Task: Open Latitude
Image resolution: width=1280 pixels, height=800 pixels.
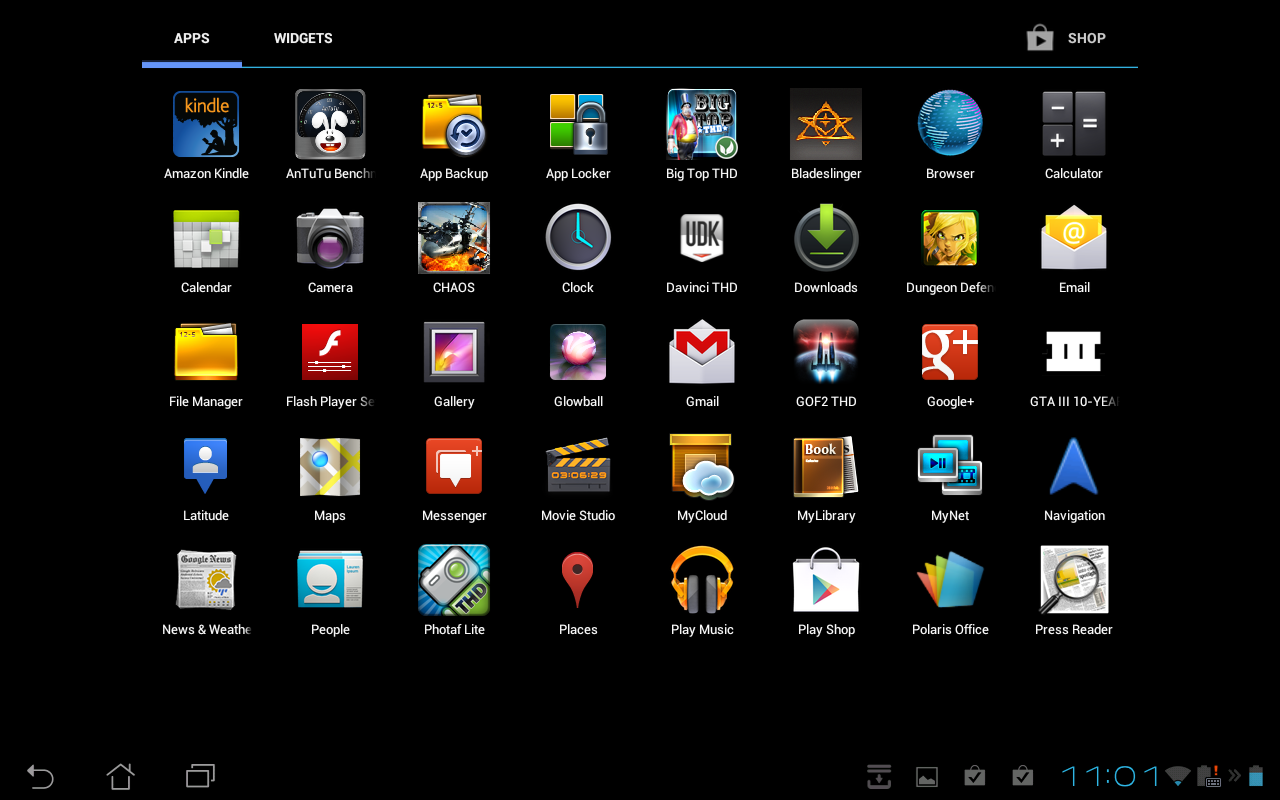Action: [x=206, y=466]
